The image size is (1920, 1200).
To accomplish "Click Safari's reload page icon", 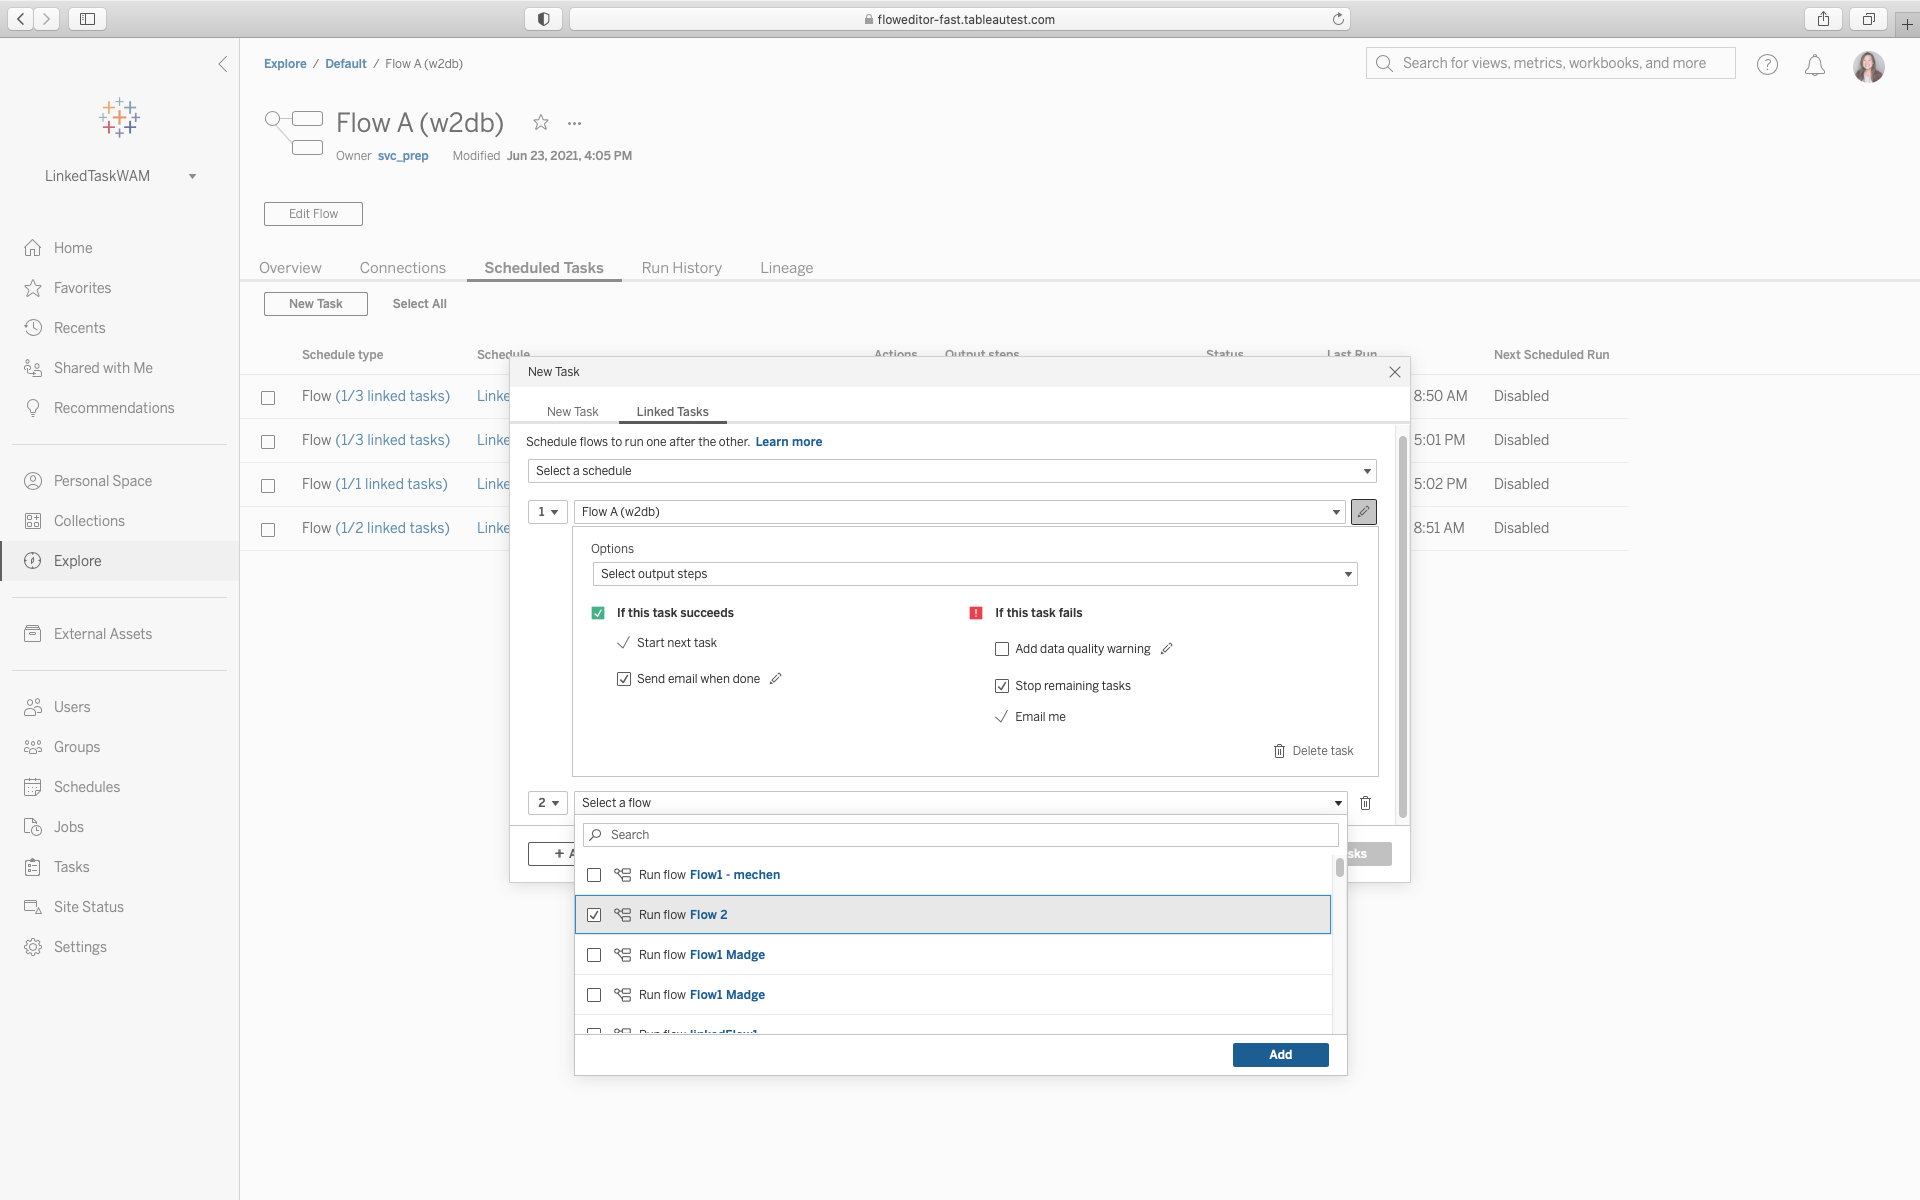I will [1338, 19].
